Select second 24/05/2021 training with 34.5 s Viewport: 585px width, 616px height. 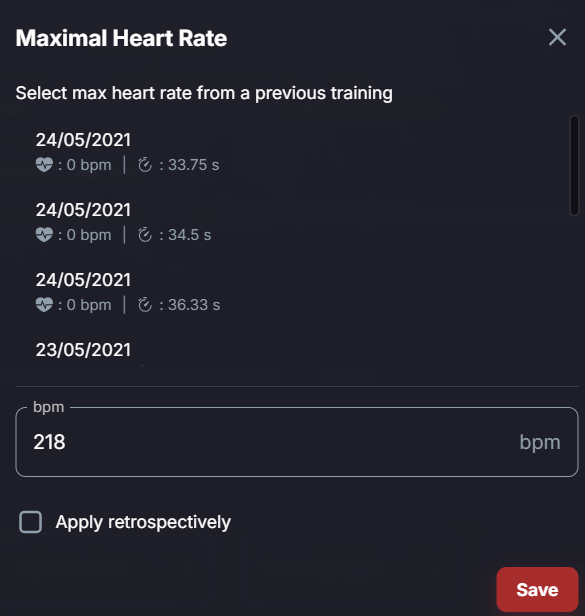point(291,222)
